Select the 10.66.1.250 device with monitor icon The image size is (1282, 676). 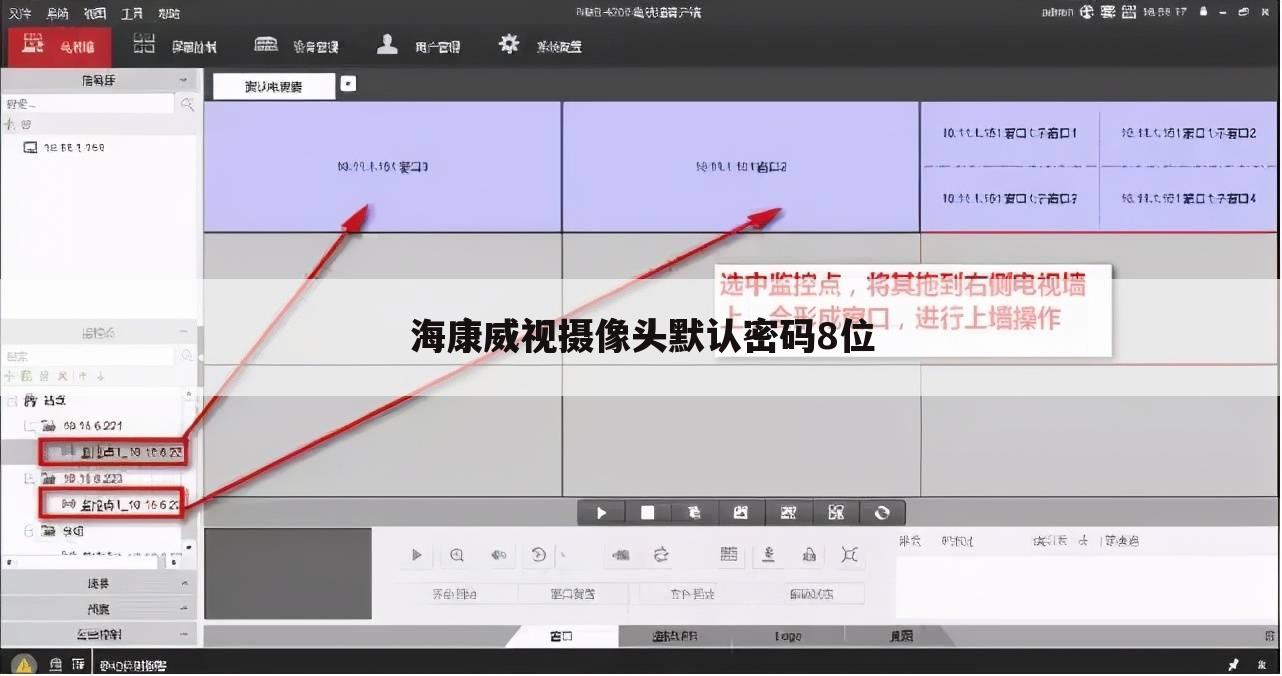click(x=64, y=148)
